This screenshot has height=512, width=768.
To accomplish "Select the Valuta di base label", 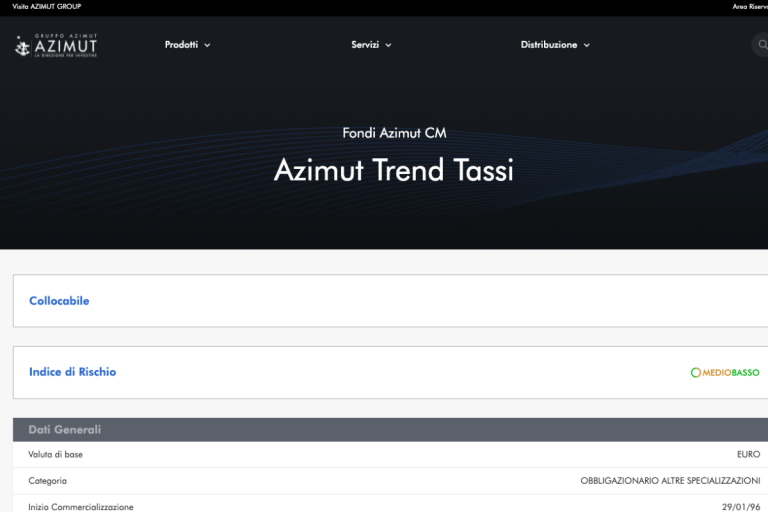I will coord(55,455).
